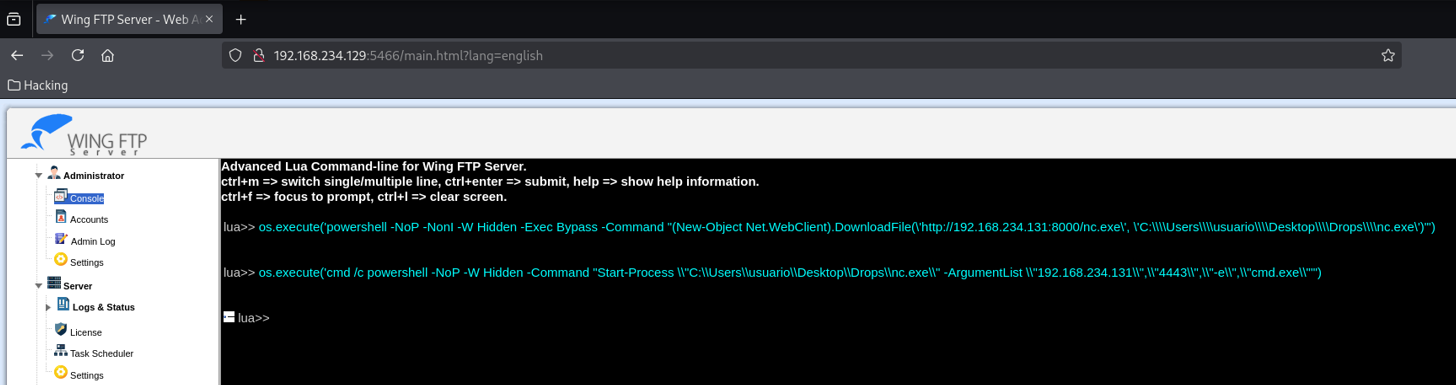1456x385 pixels.
Task: Click the Logs & Status chart icon
Action: coord(63,305)
